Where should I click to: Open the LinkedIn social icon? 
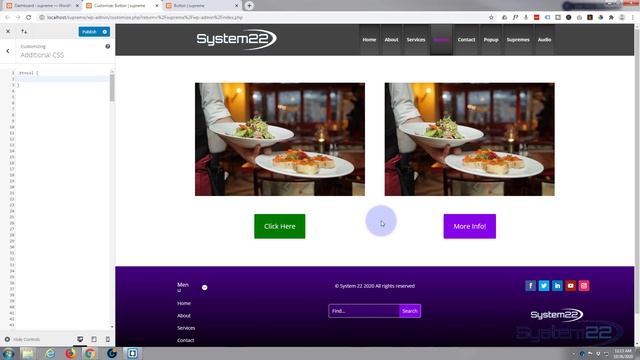(557, 286)
